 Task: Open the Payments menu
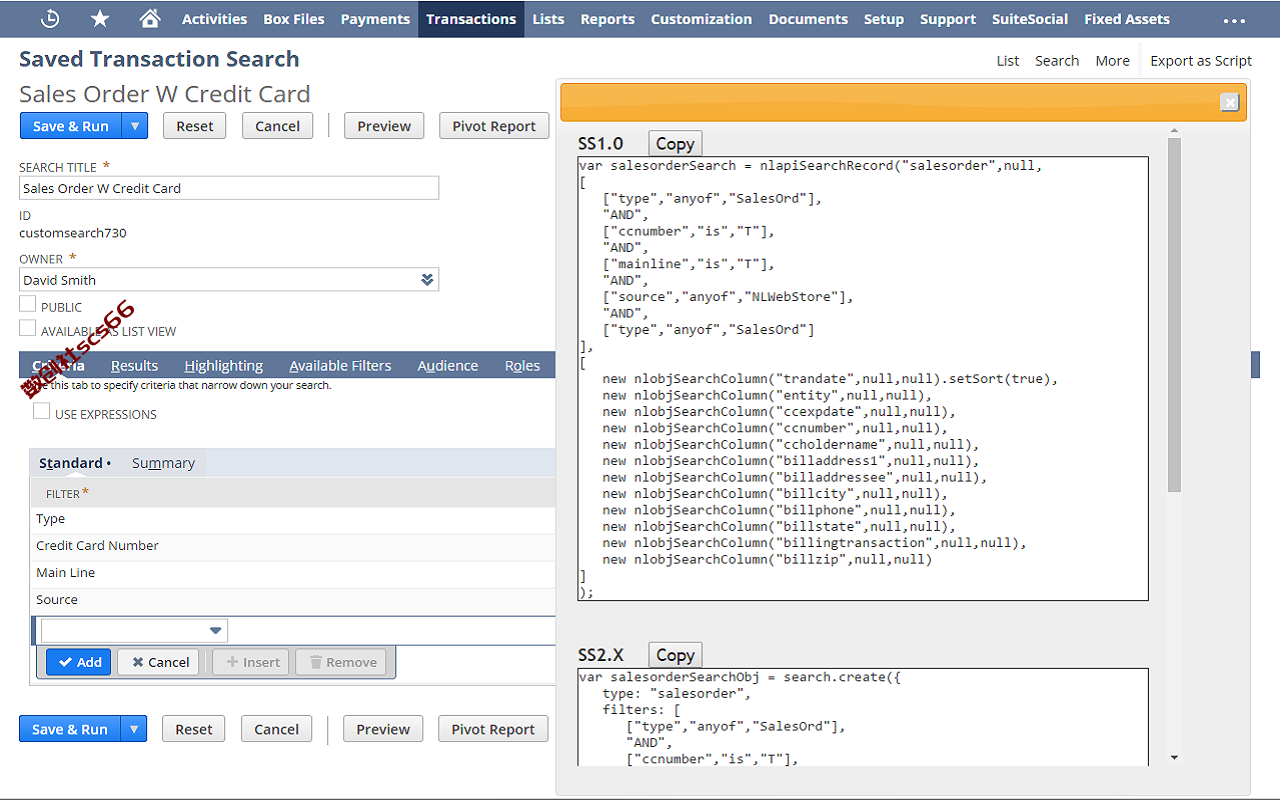coord(375,19)
